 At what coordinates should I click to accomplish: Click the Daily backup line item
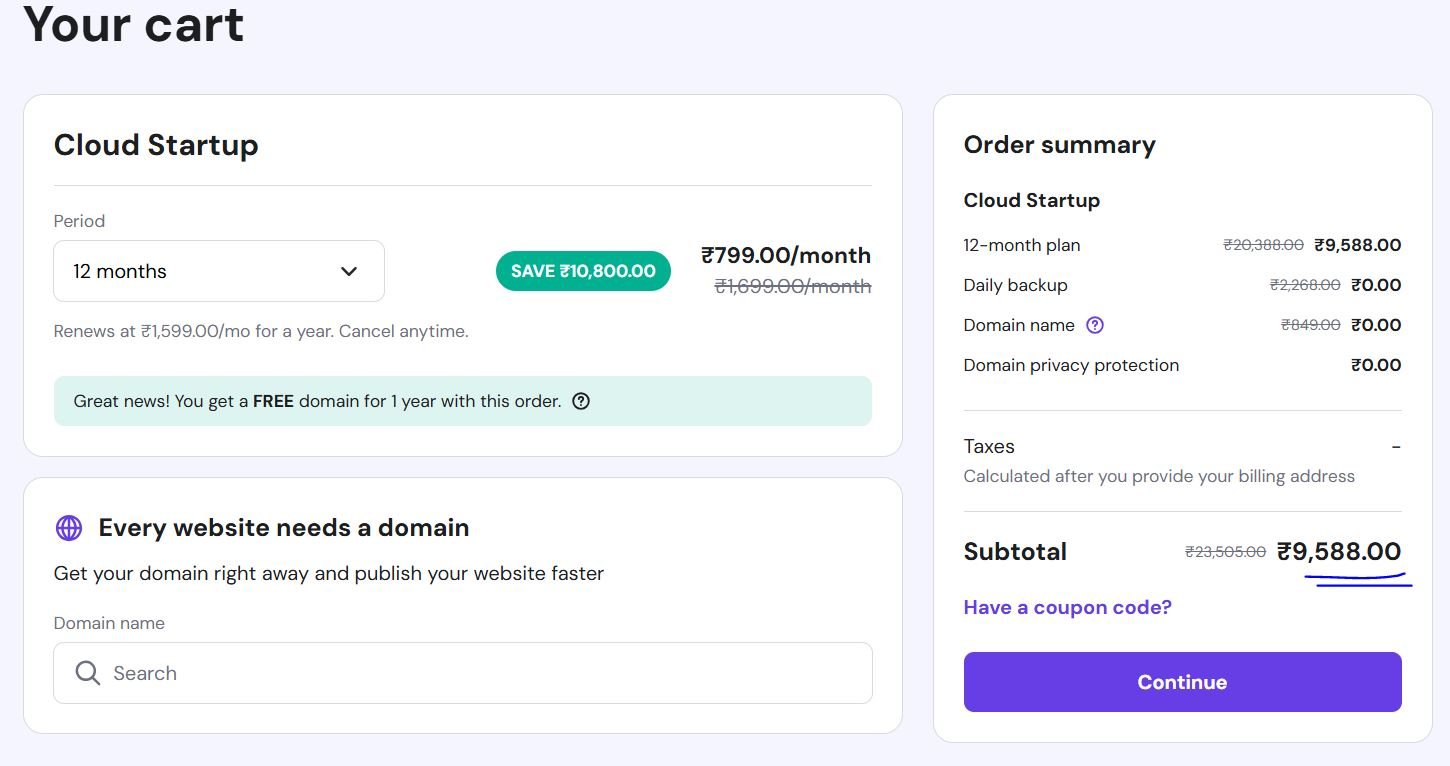tap(1015, 285)
